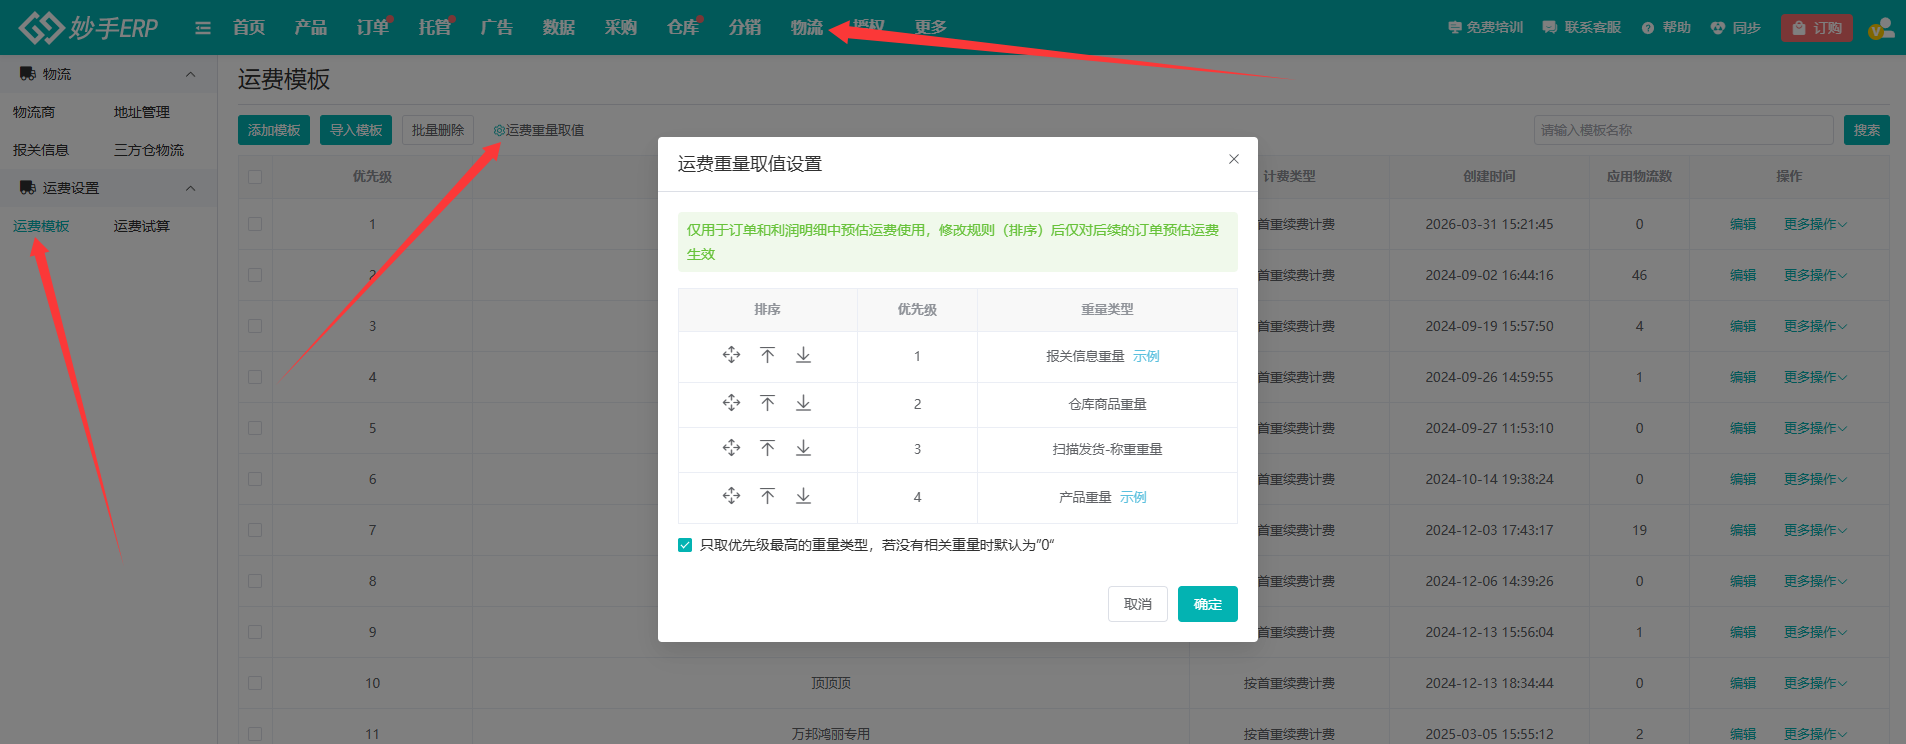Check the row with priority 9
The height and width of the screenshot is (744, 1906).
pyautogui.click(x=255, y=632)
